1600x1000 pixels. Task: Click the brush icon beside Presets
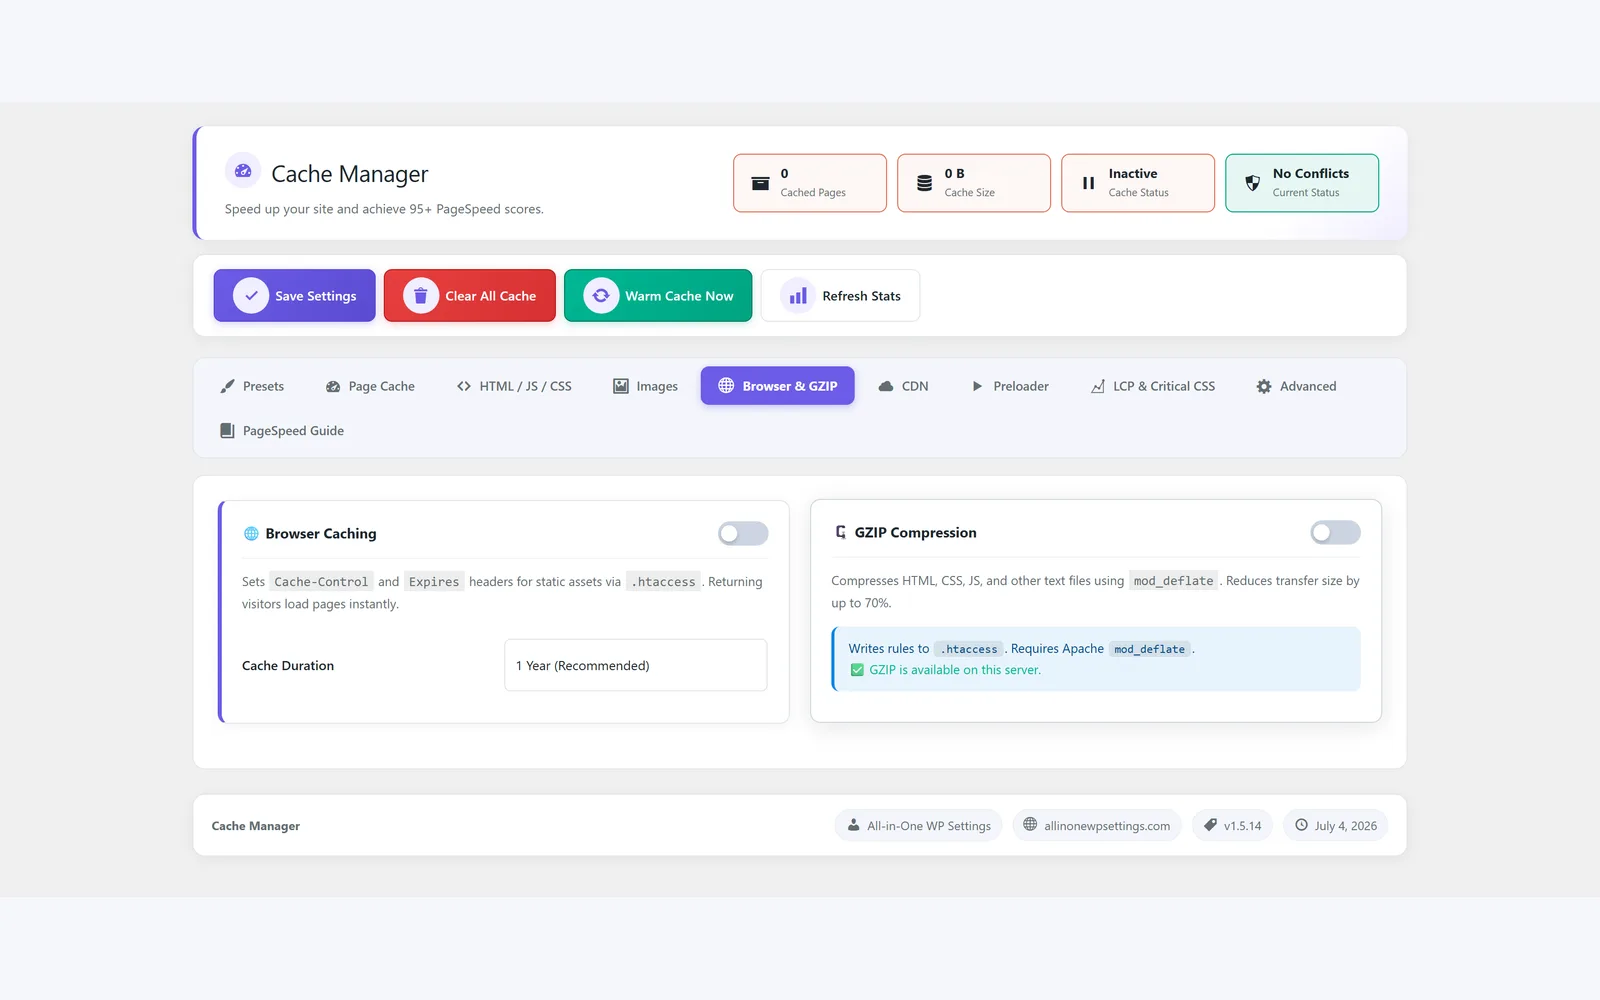(227, 386)
